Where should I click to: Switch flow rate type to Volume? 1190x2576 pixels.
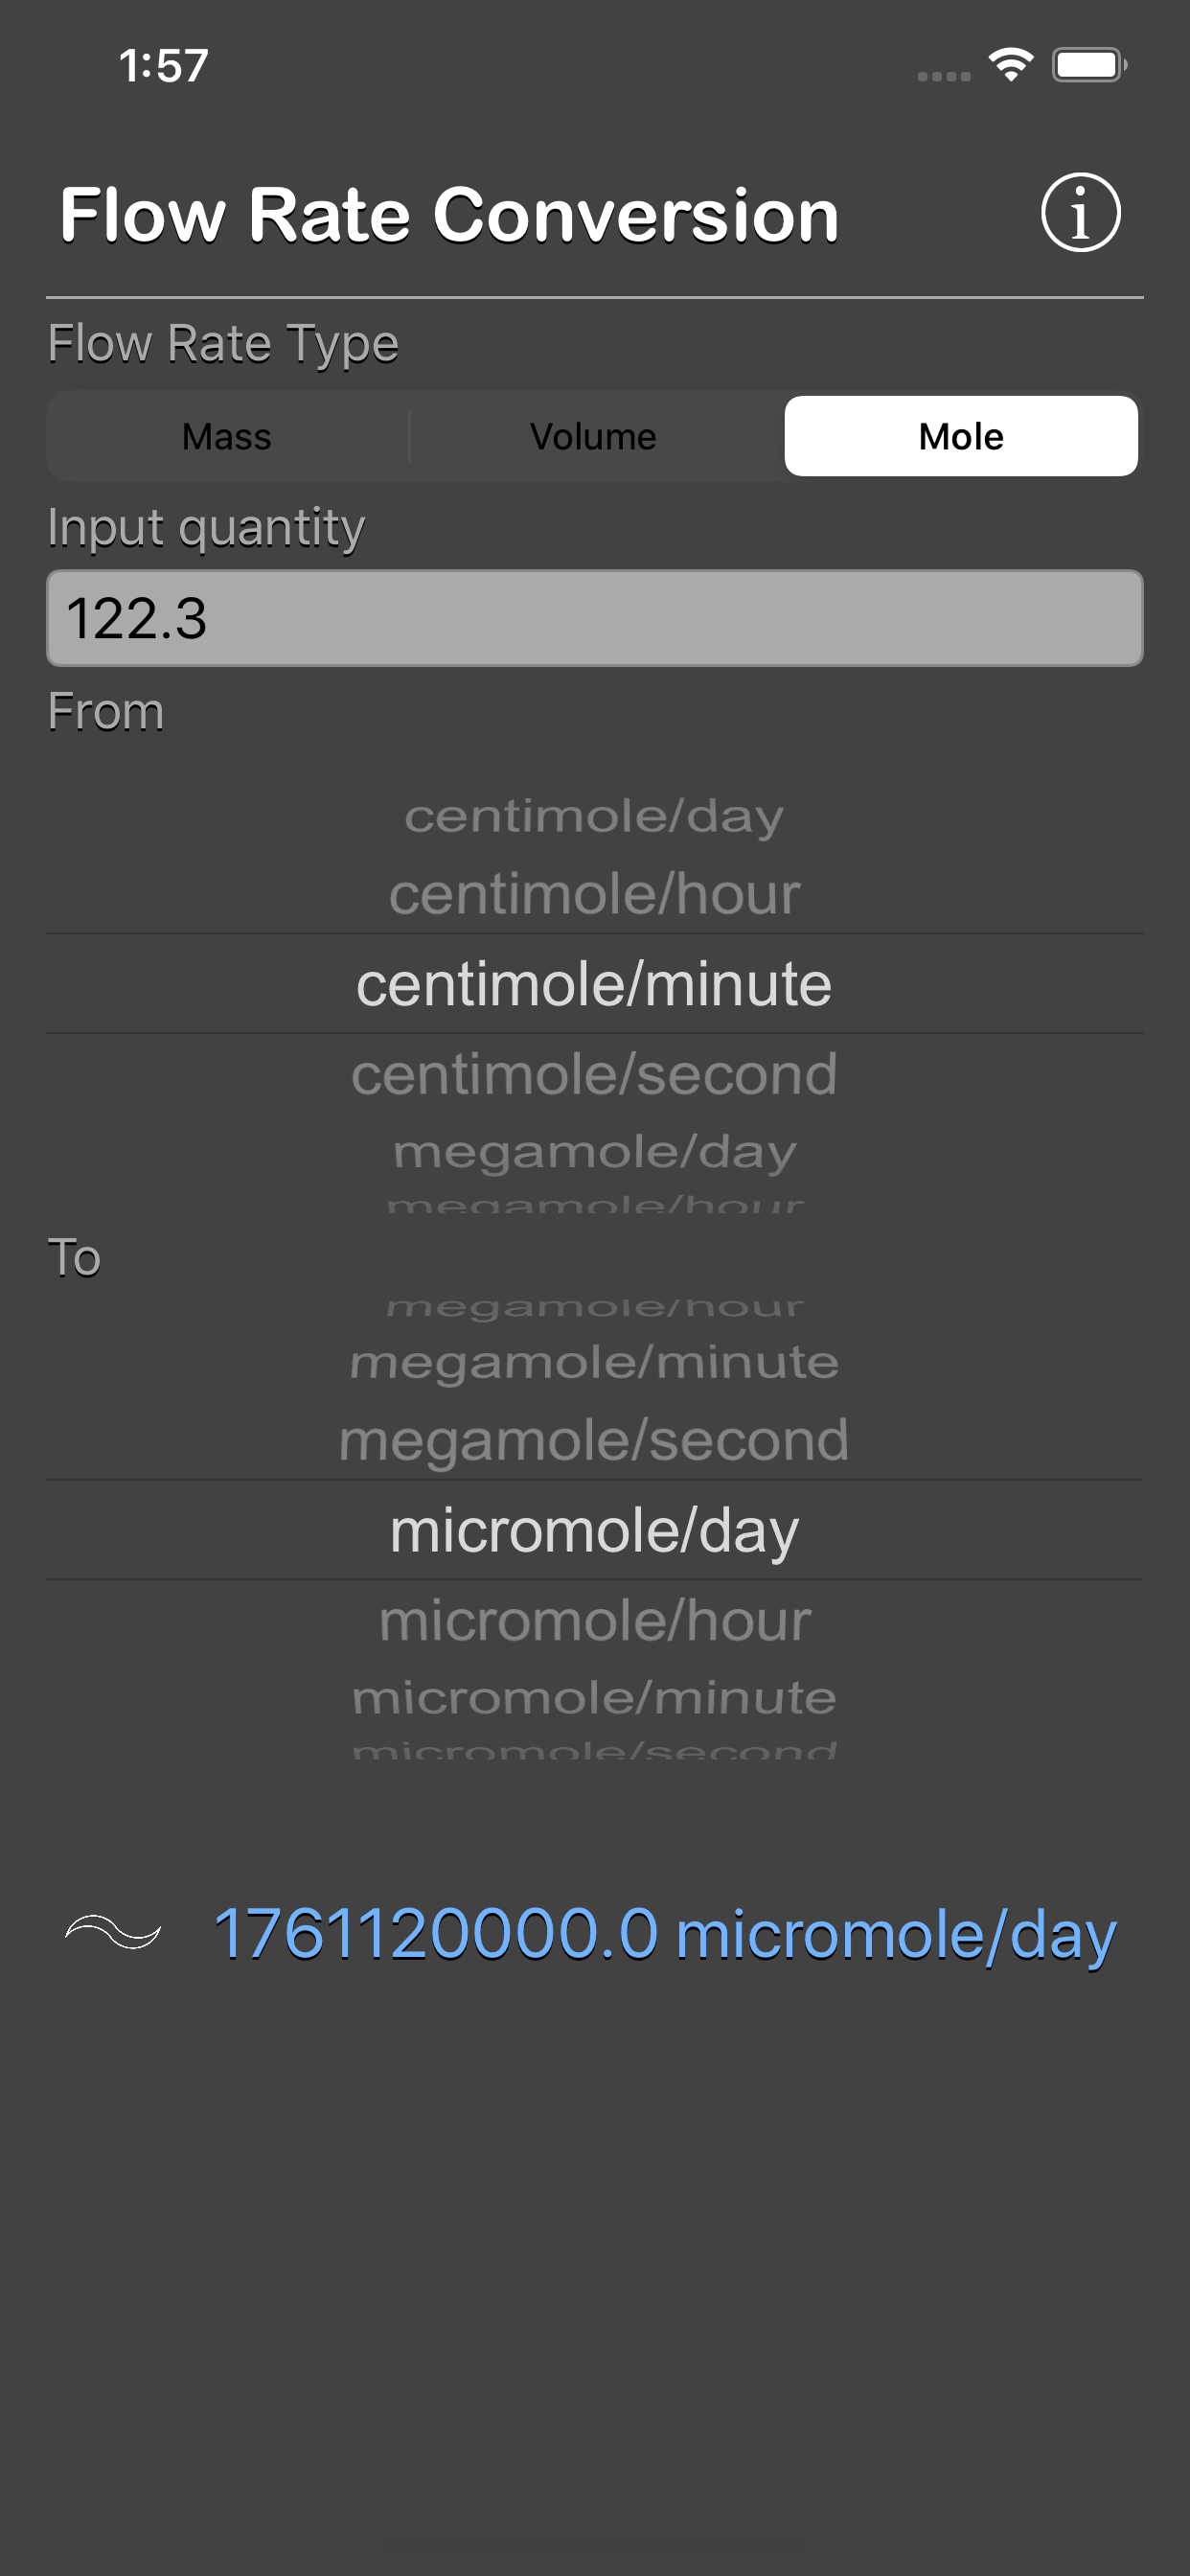click(x=593, y=437)
